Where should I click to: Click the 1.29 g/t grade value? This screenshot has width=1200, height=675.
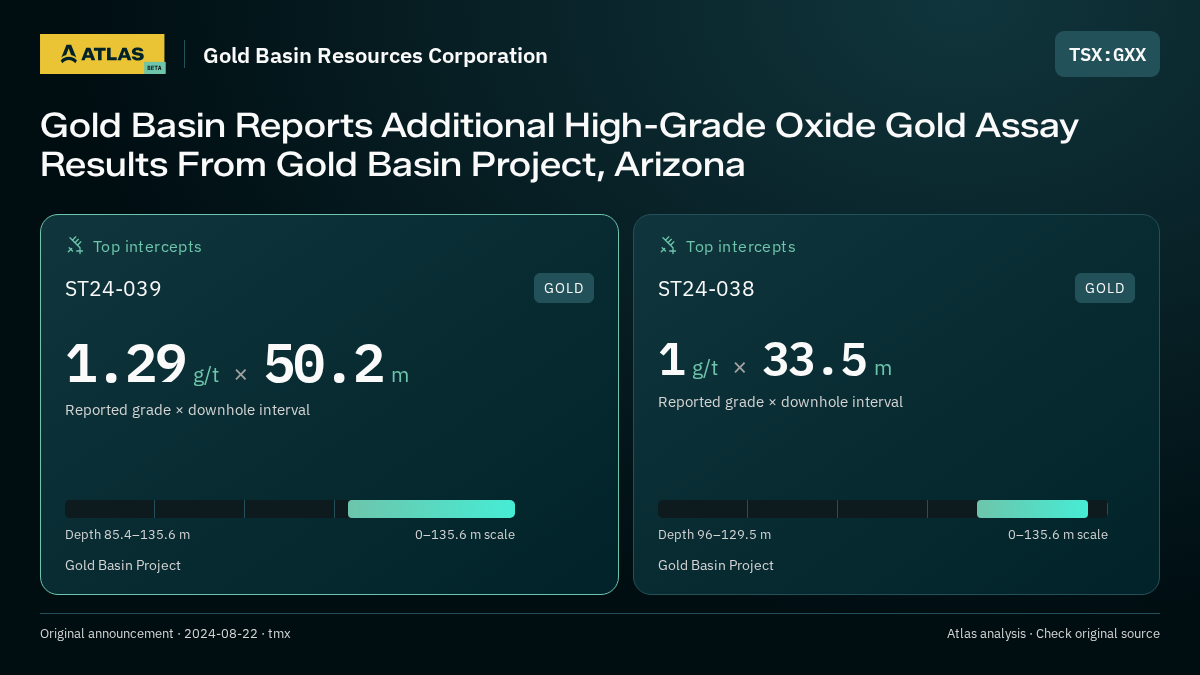tap(142, 365)
